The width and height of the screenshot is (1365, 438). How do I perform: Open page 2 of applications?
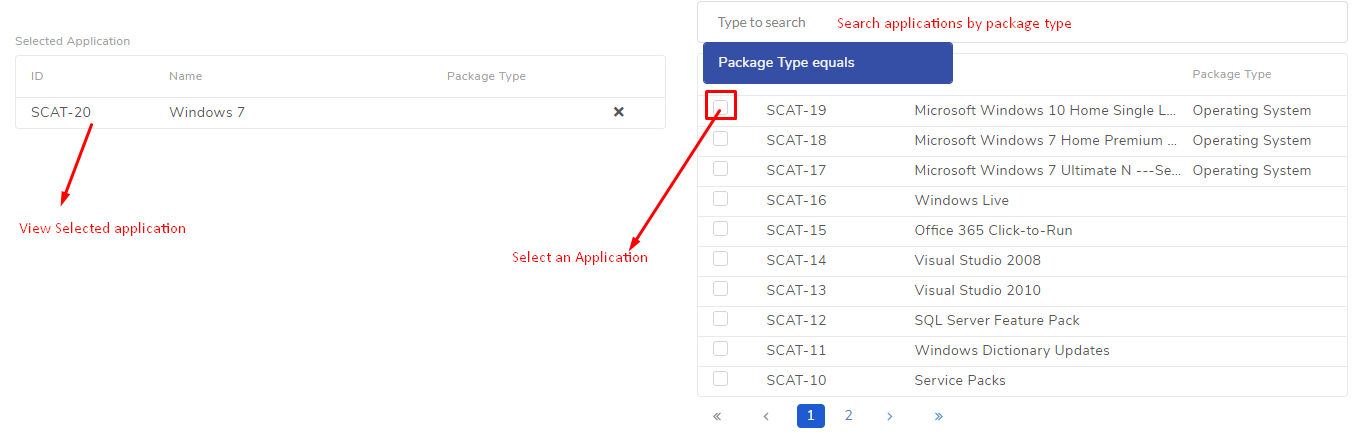point(848,416)
